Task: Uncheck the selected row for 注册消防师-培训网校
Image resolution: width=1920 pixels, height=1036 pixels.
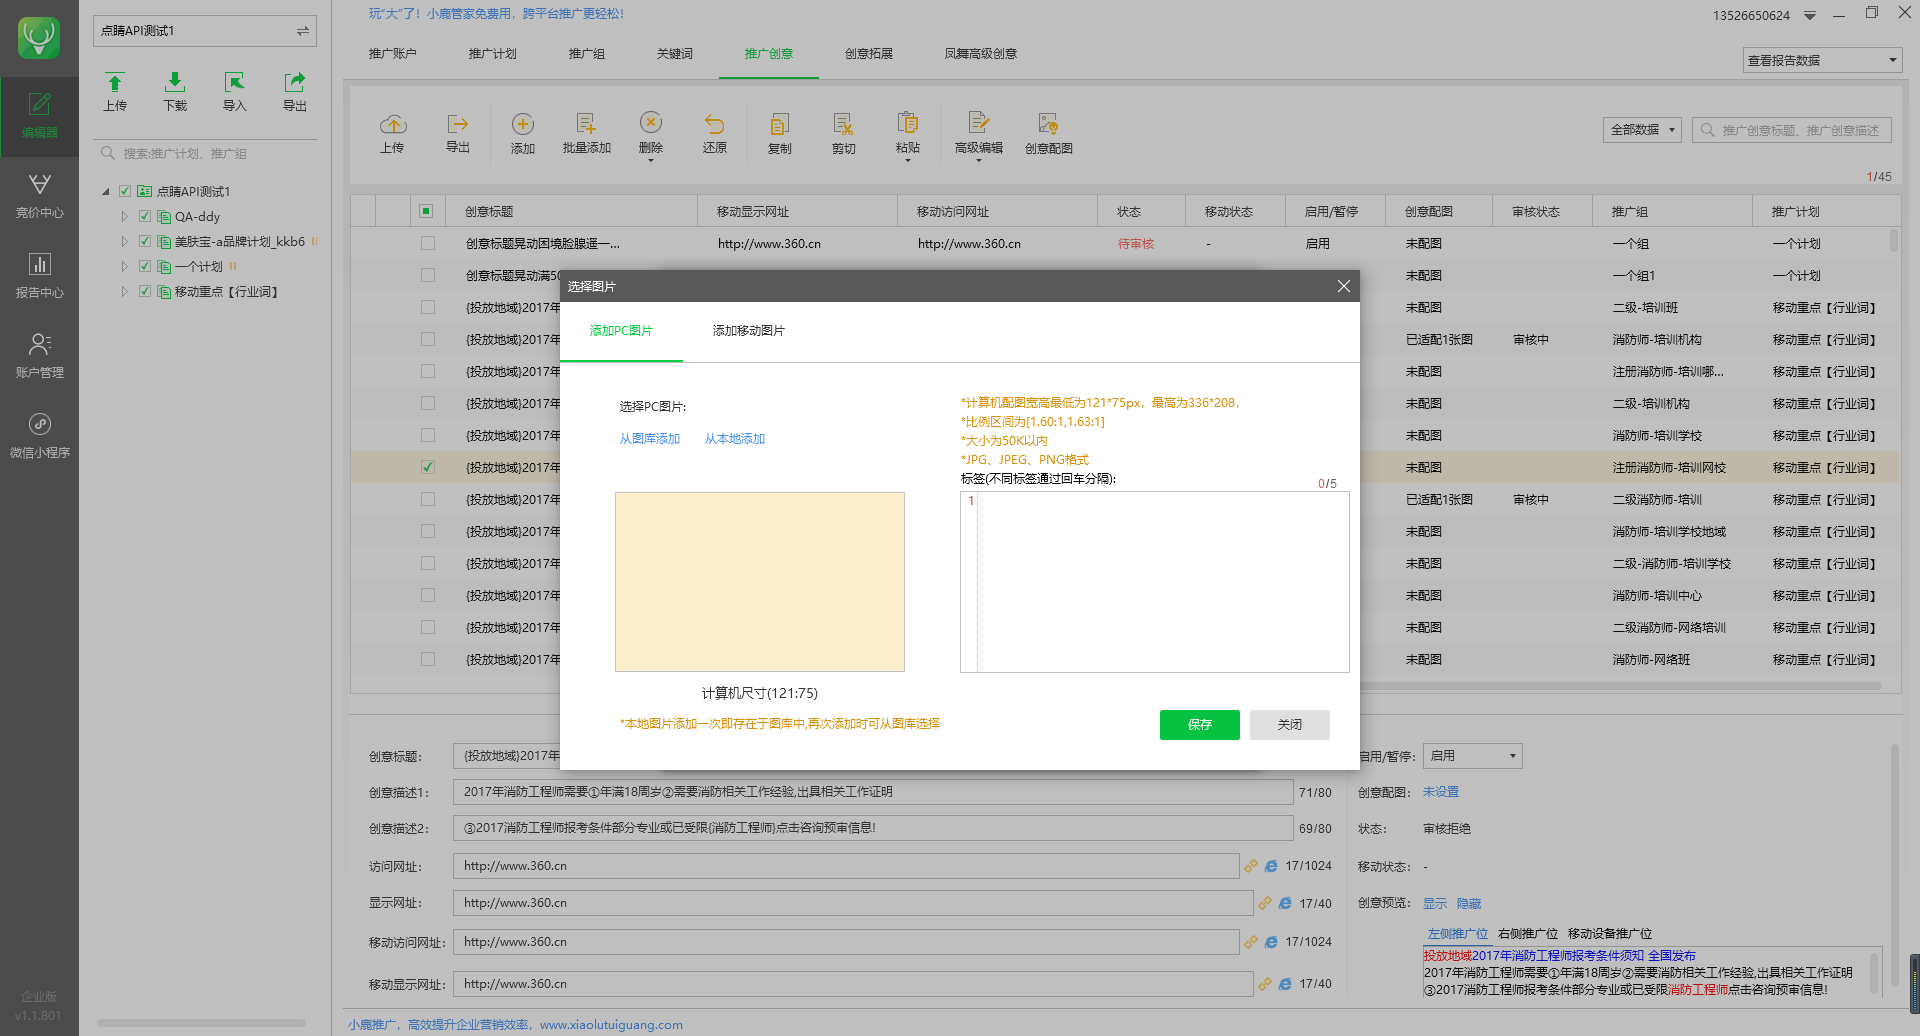Action: tap(428, 467)
